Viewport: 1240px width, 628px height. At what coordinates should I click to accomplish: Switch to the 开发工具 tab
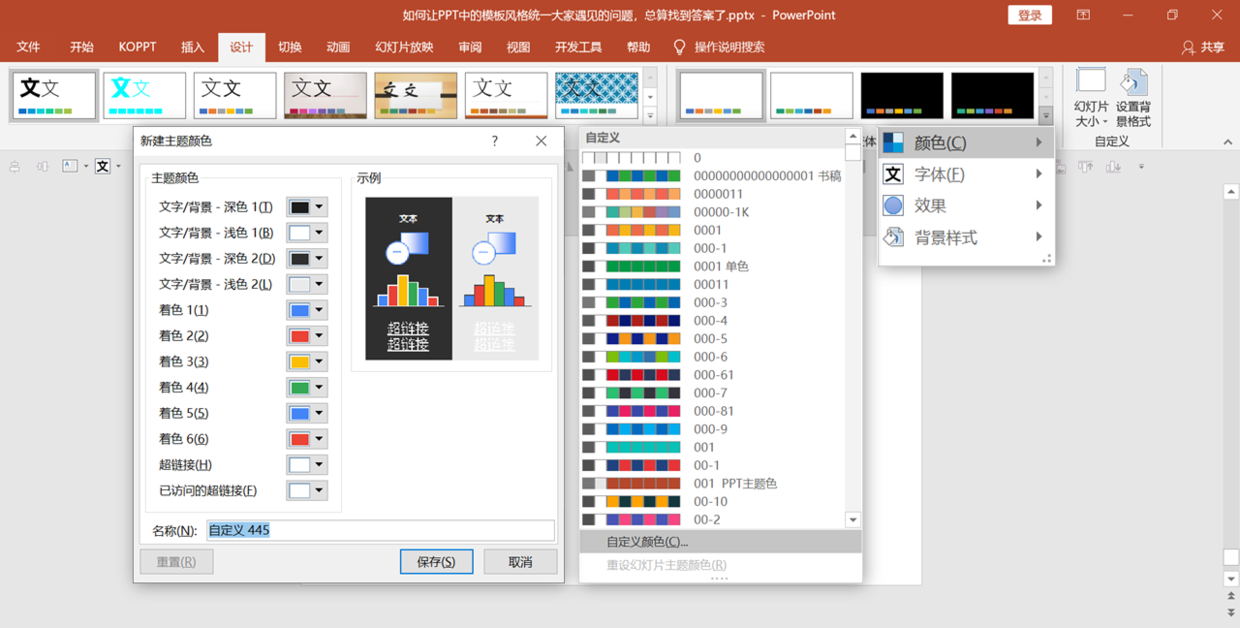[x=578, y=47]
